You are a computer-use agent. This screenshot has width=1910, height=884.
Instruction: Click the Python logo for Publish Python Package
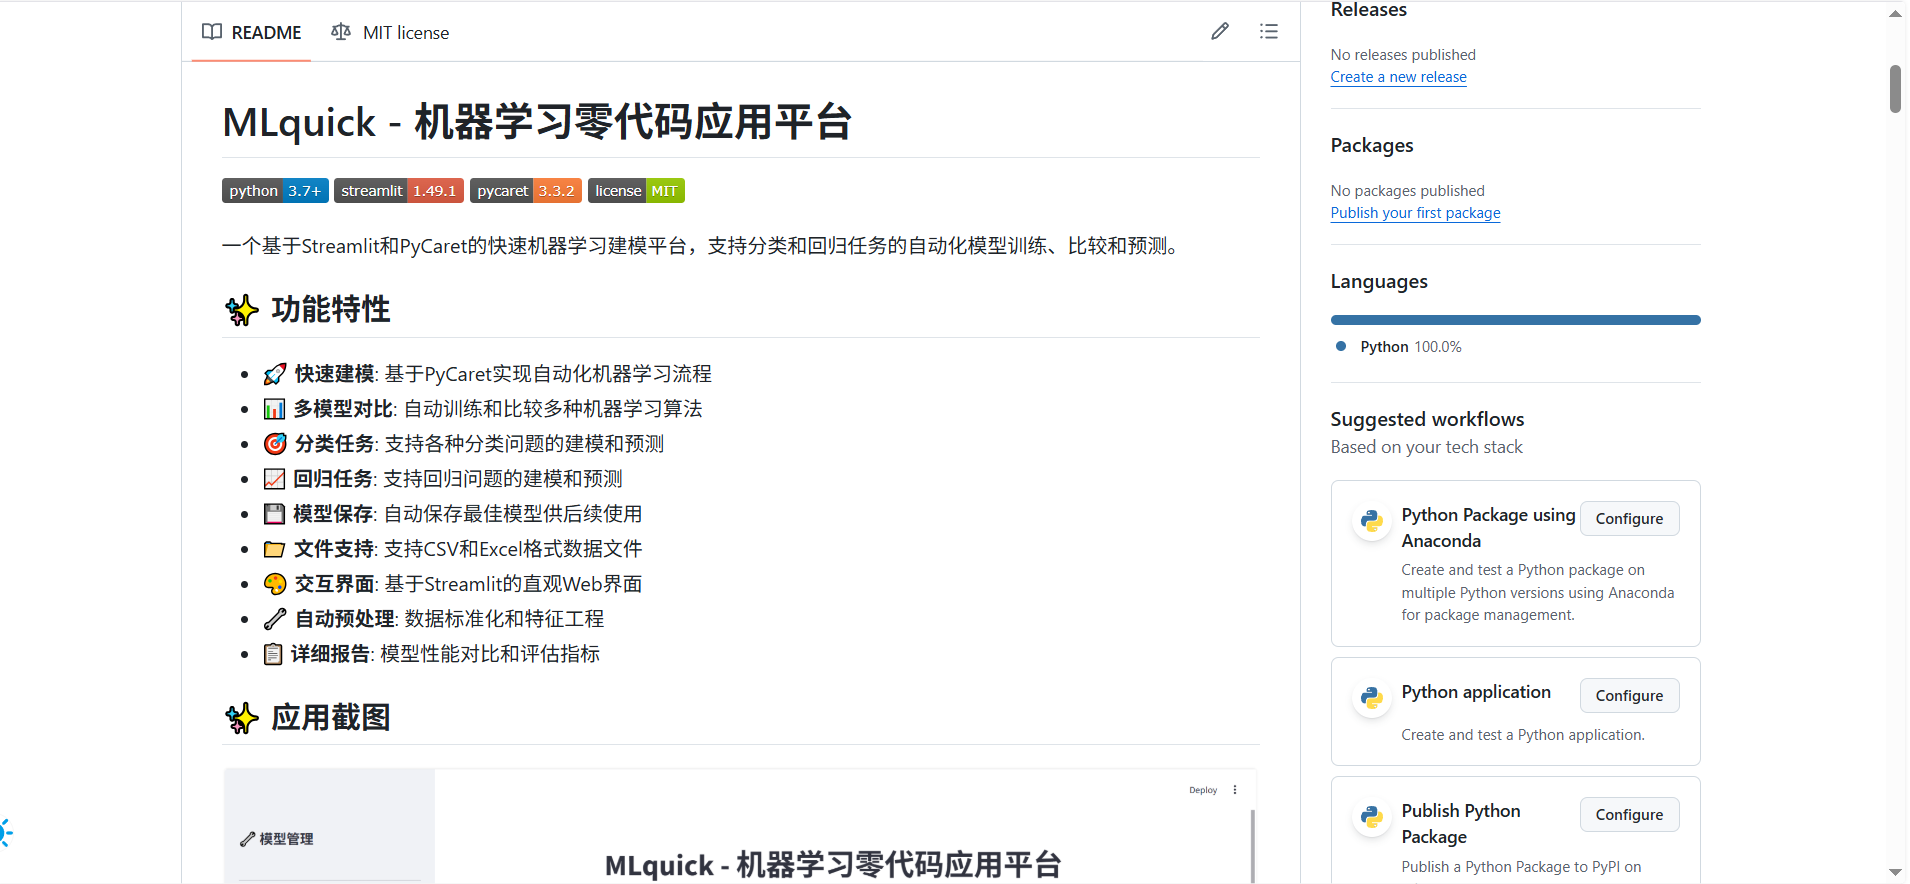[1372, 817]
